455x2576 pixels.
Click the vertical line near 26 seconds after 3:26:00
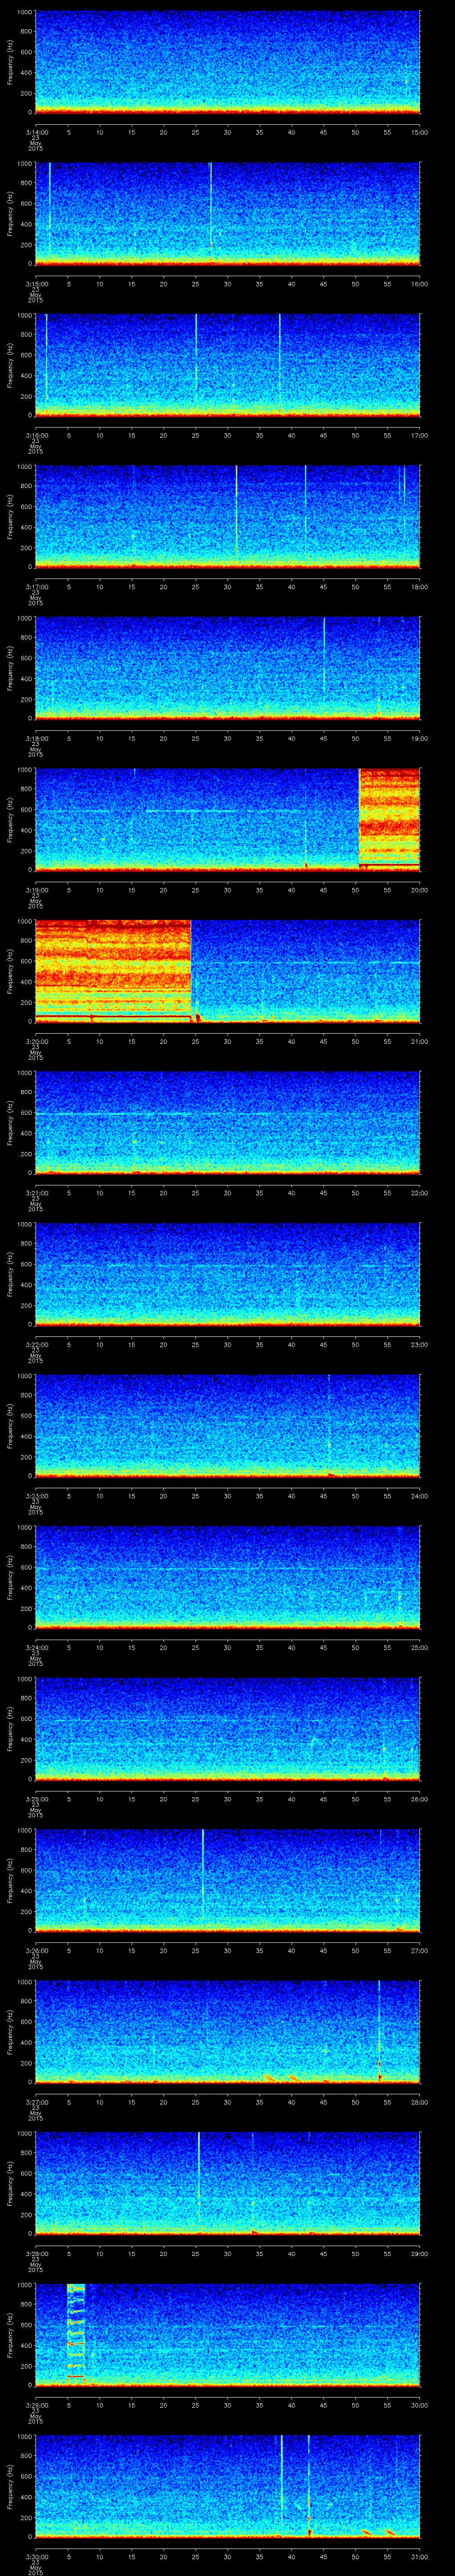(203, 1875)
